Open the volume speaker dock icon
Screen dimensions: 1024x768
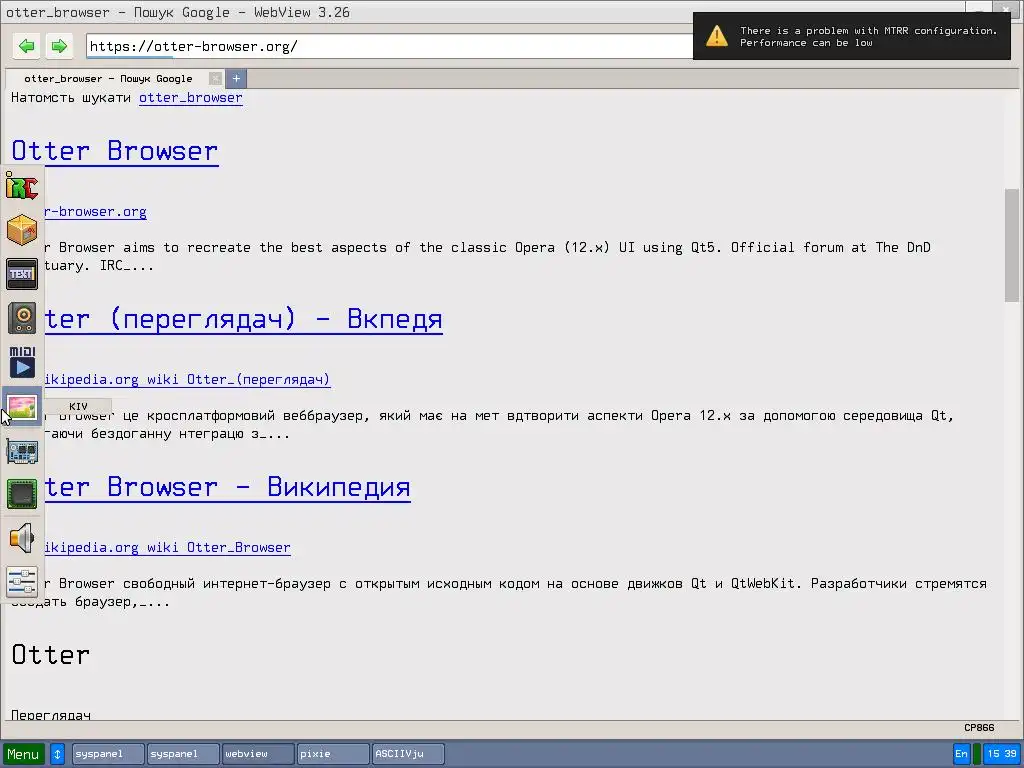(x=22, y=538)
